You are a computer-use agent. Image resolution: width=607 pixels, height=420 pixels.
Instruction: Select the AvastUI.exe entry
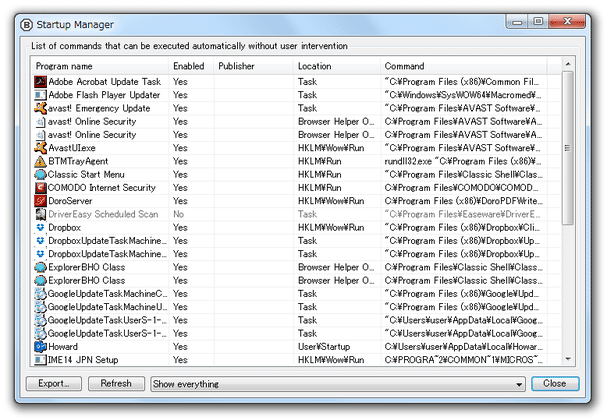click(72, 148)
